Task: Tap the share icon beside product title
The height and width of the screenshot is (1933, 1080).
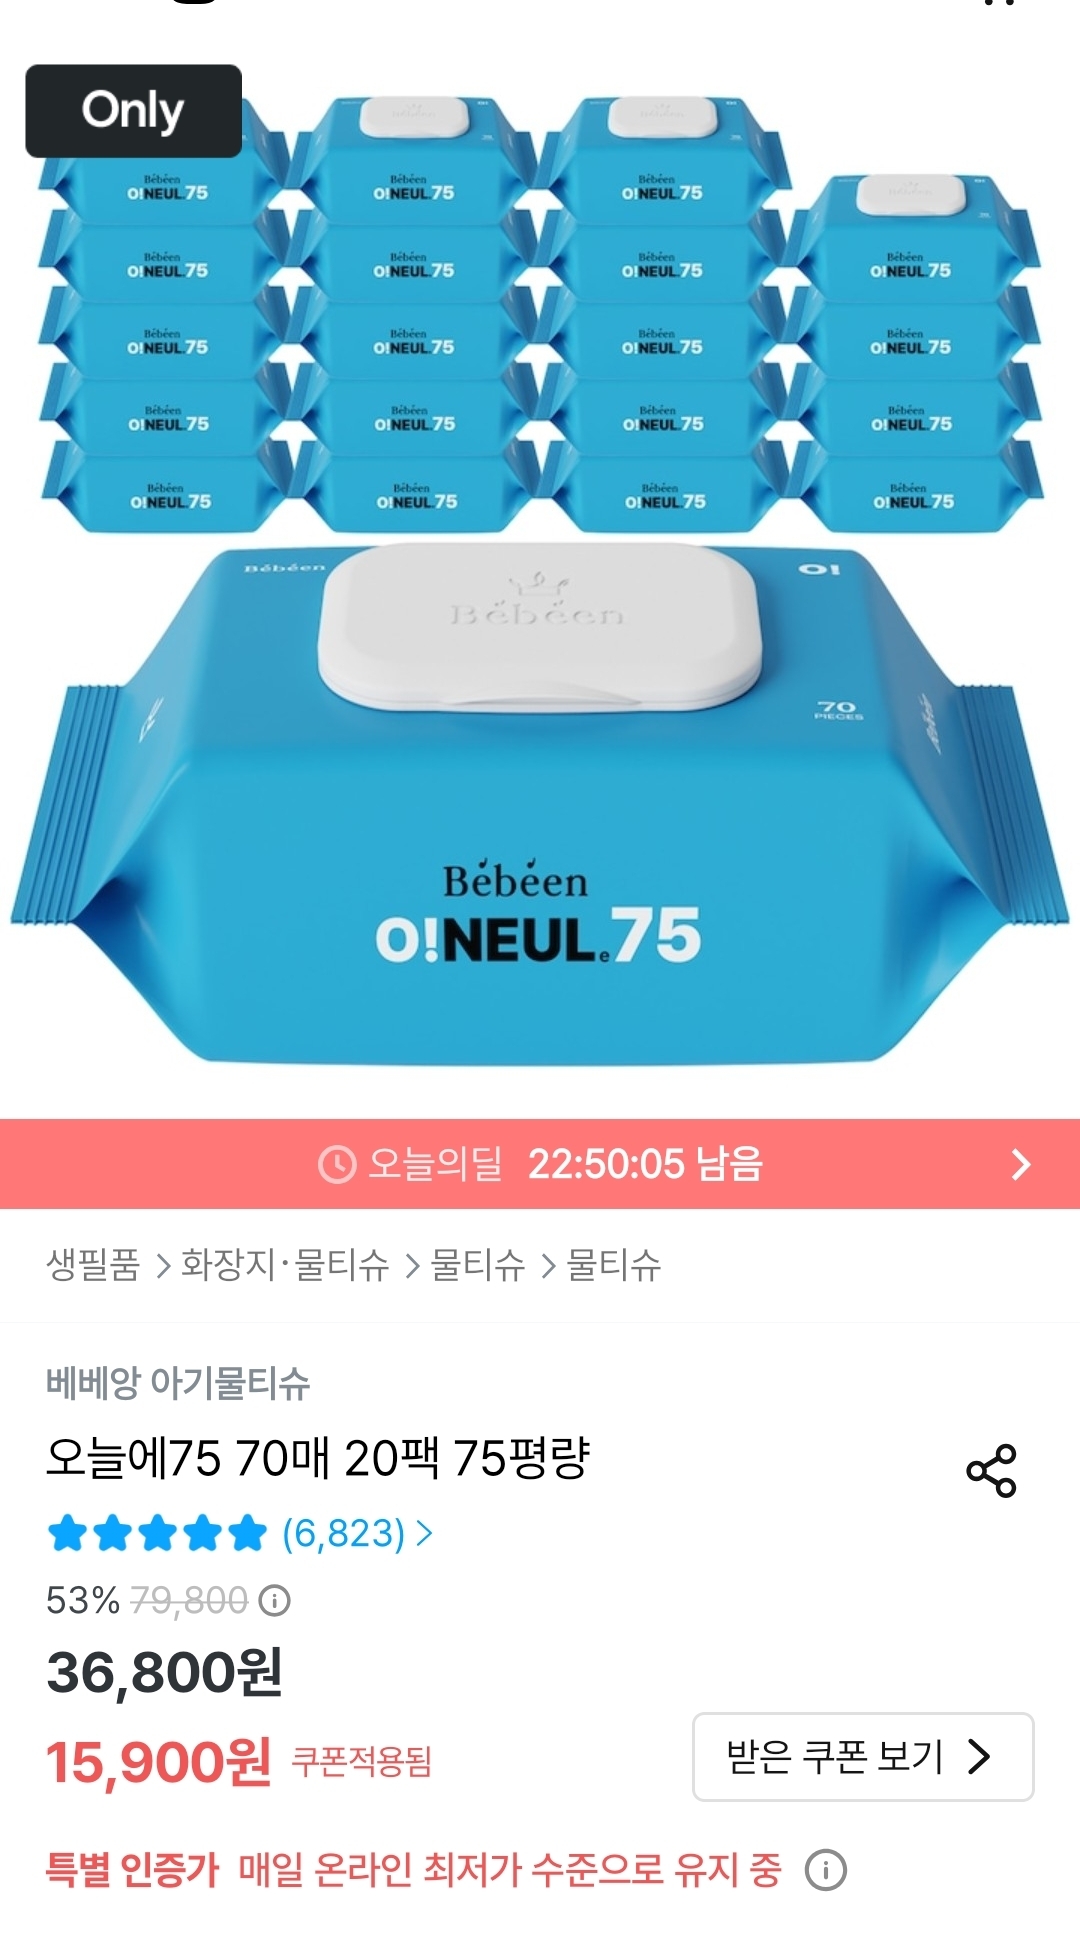Action: 991,1470
